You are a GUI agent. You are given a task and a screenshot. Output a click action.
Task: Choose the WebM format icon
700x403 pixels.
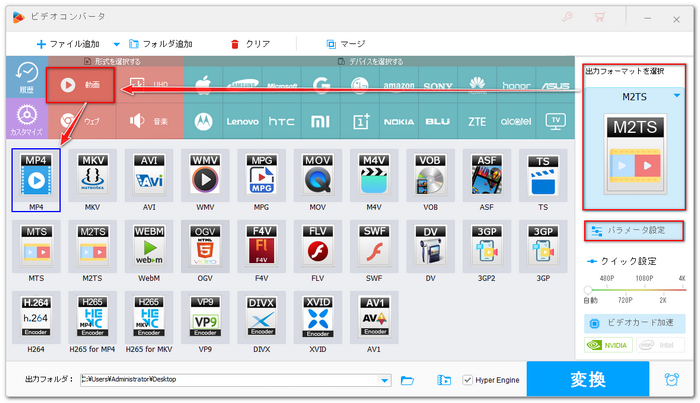(149, 248)
